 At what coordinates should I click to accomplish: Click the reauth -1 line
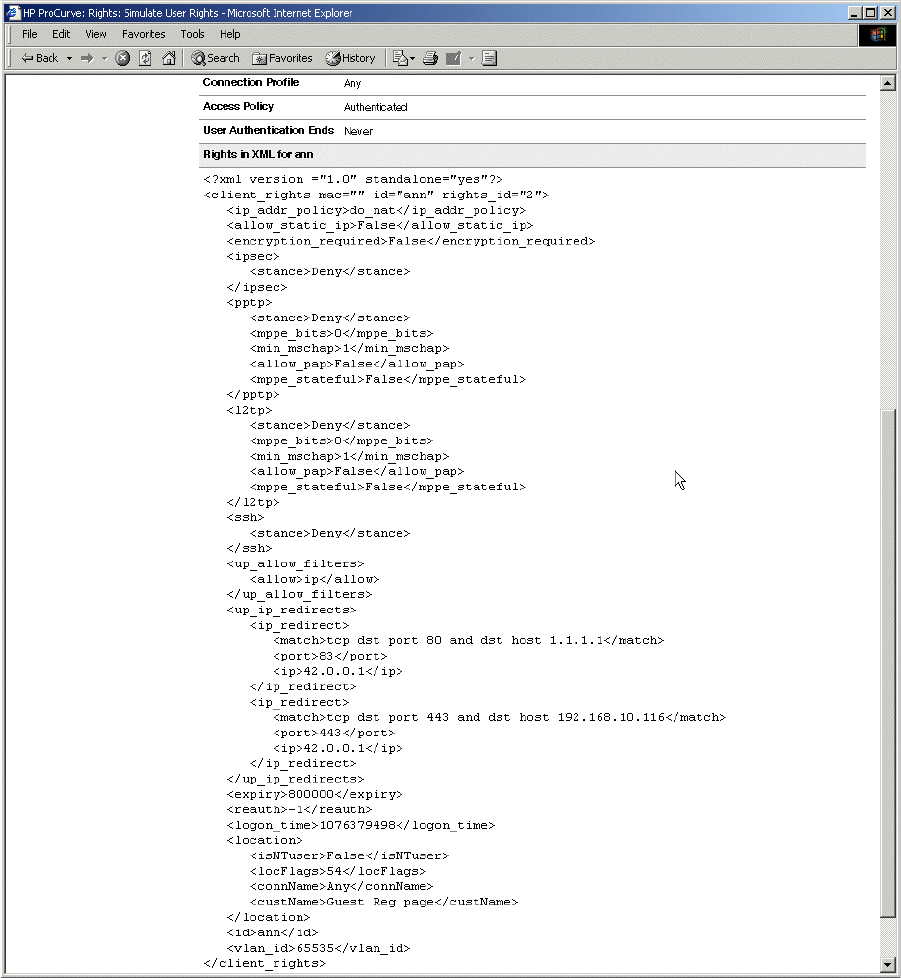(299, 810)
